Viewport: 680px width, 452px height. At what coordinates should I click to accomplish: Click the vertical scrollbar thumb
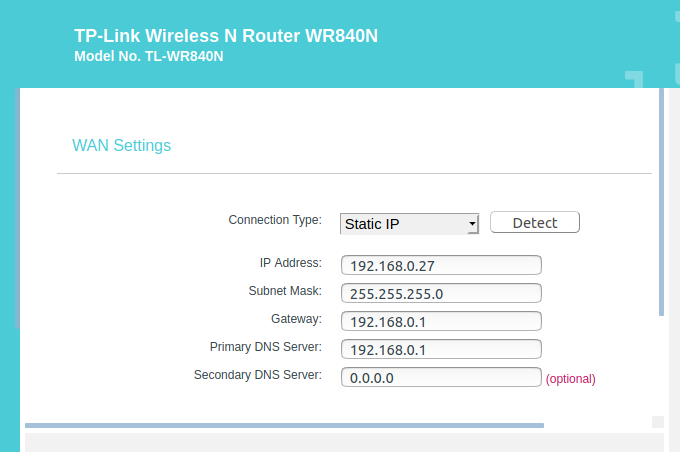[660, 200]
